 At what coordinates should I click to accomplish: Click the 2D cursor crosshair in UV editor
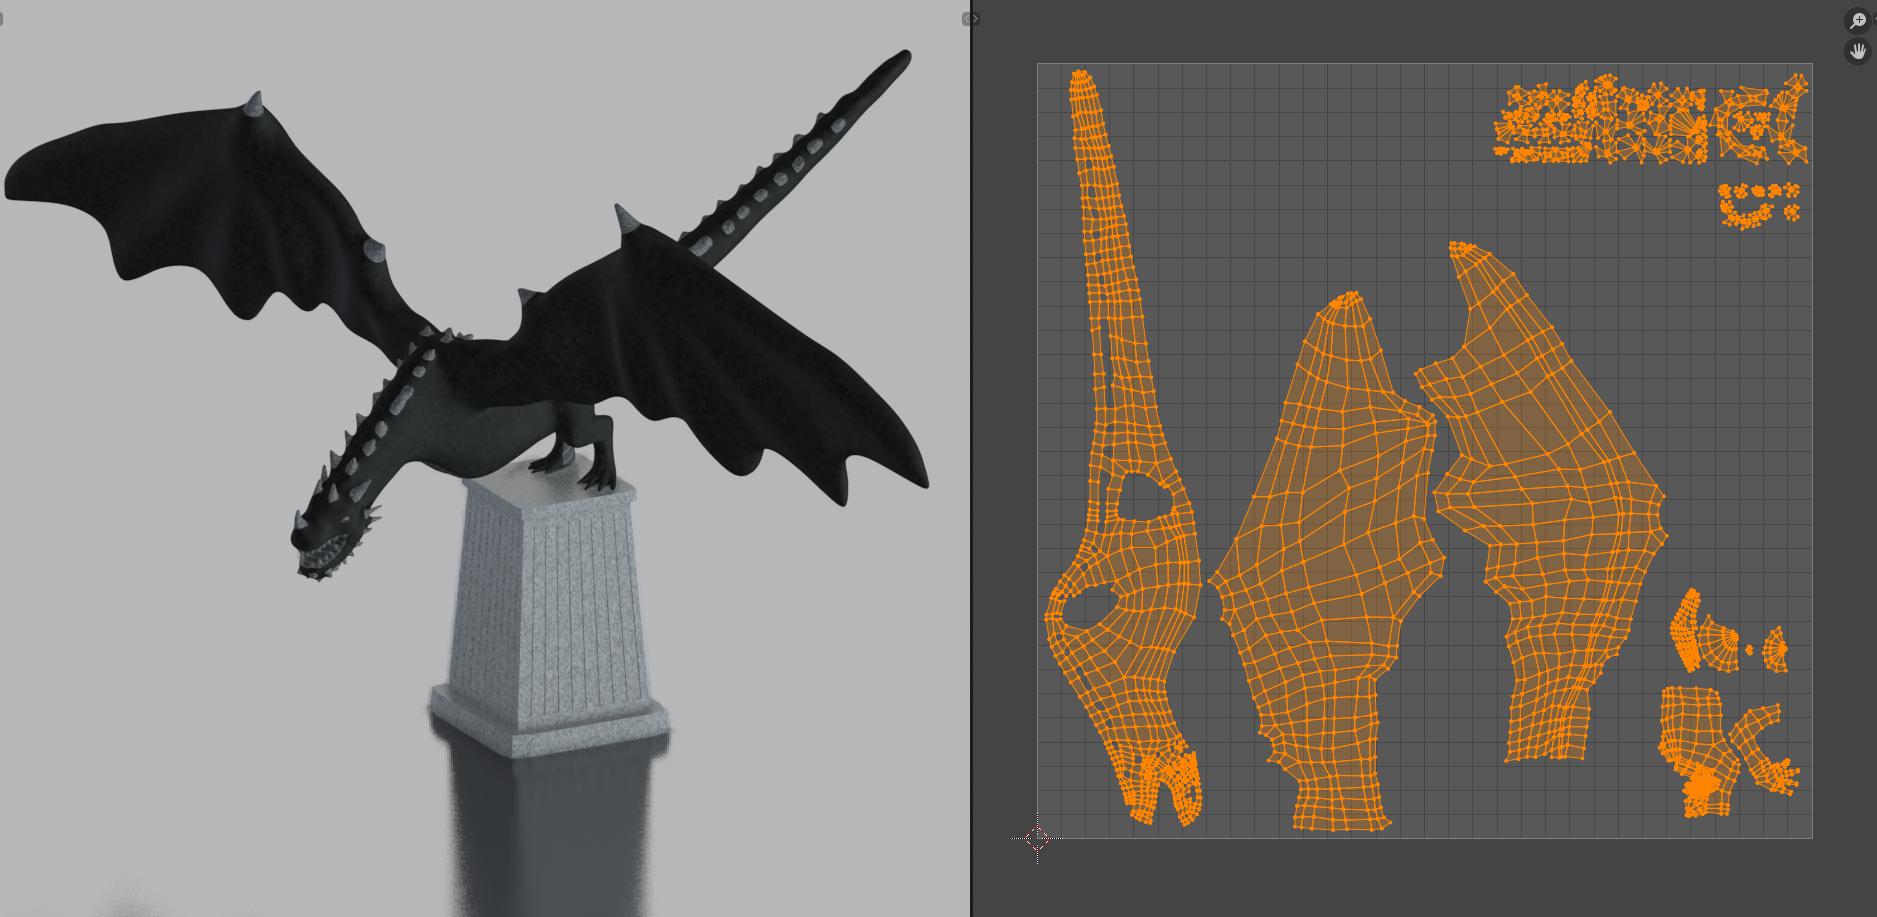pos(1037,838)
